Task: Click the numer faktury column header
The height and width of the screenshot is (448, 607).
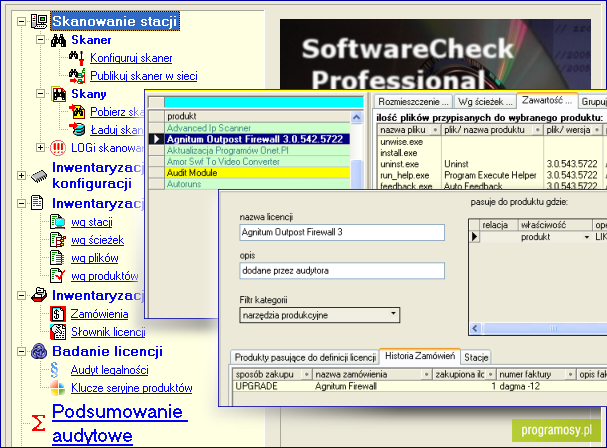Action: click(536, 374)
